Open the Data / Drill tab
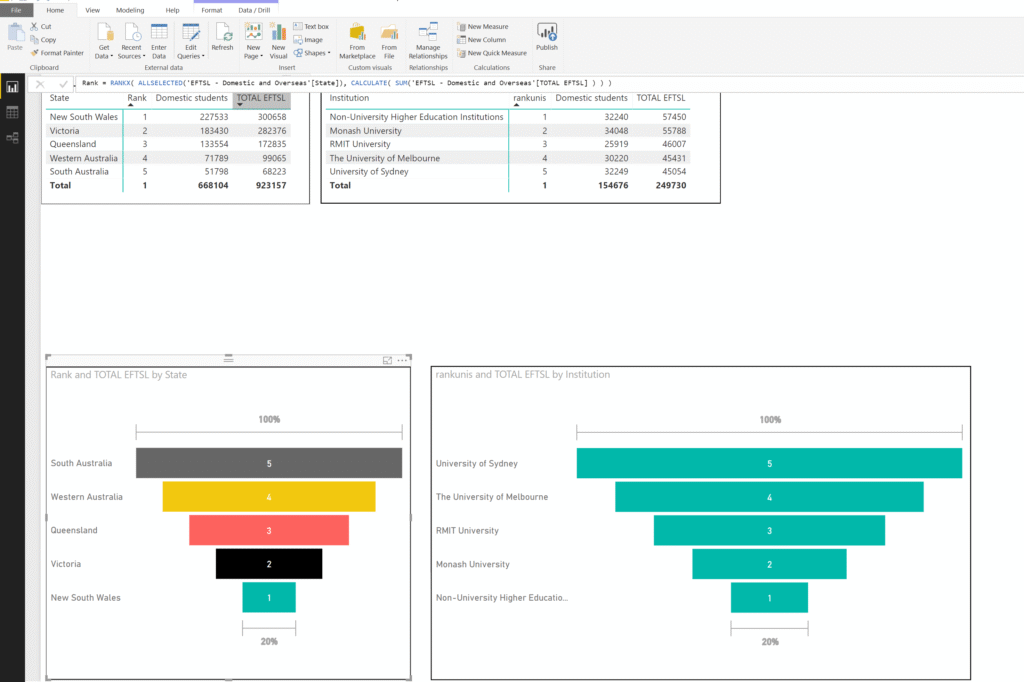The image size is (1024, 682). tap(254, 10)
